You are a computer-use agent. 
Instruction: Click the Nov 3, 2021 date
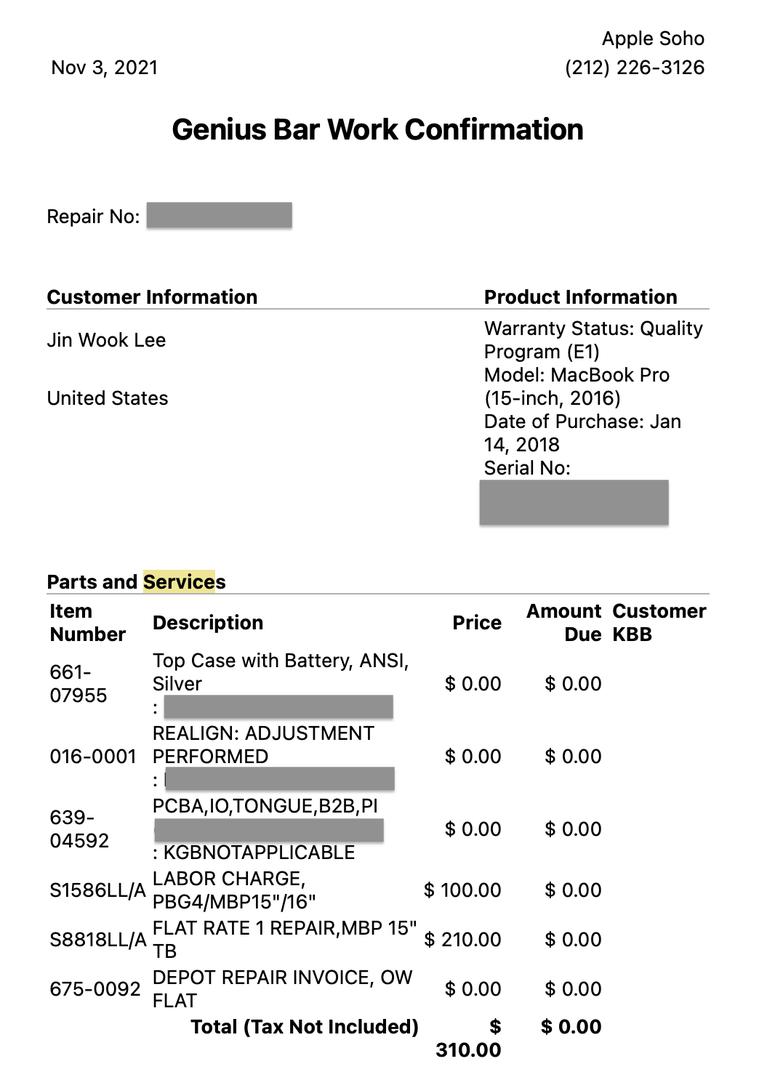click(104, 68)
